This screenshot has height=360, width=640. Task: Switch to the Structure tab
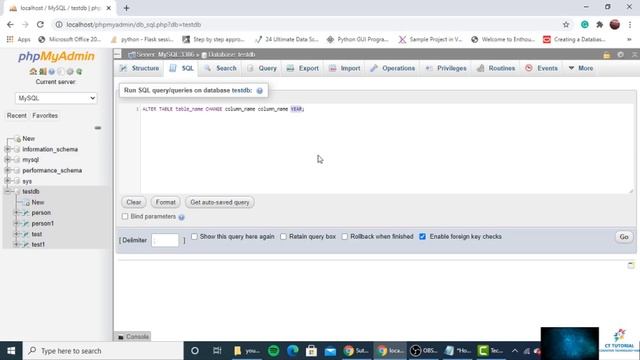pos(140,68)
